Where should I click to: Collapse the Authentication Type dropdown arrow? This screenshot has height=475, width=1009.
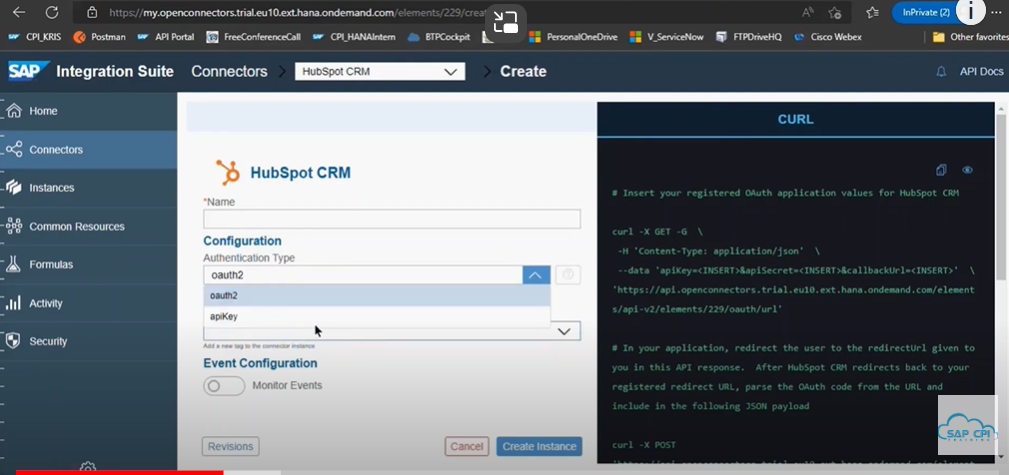(536, 275)
